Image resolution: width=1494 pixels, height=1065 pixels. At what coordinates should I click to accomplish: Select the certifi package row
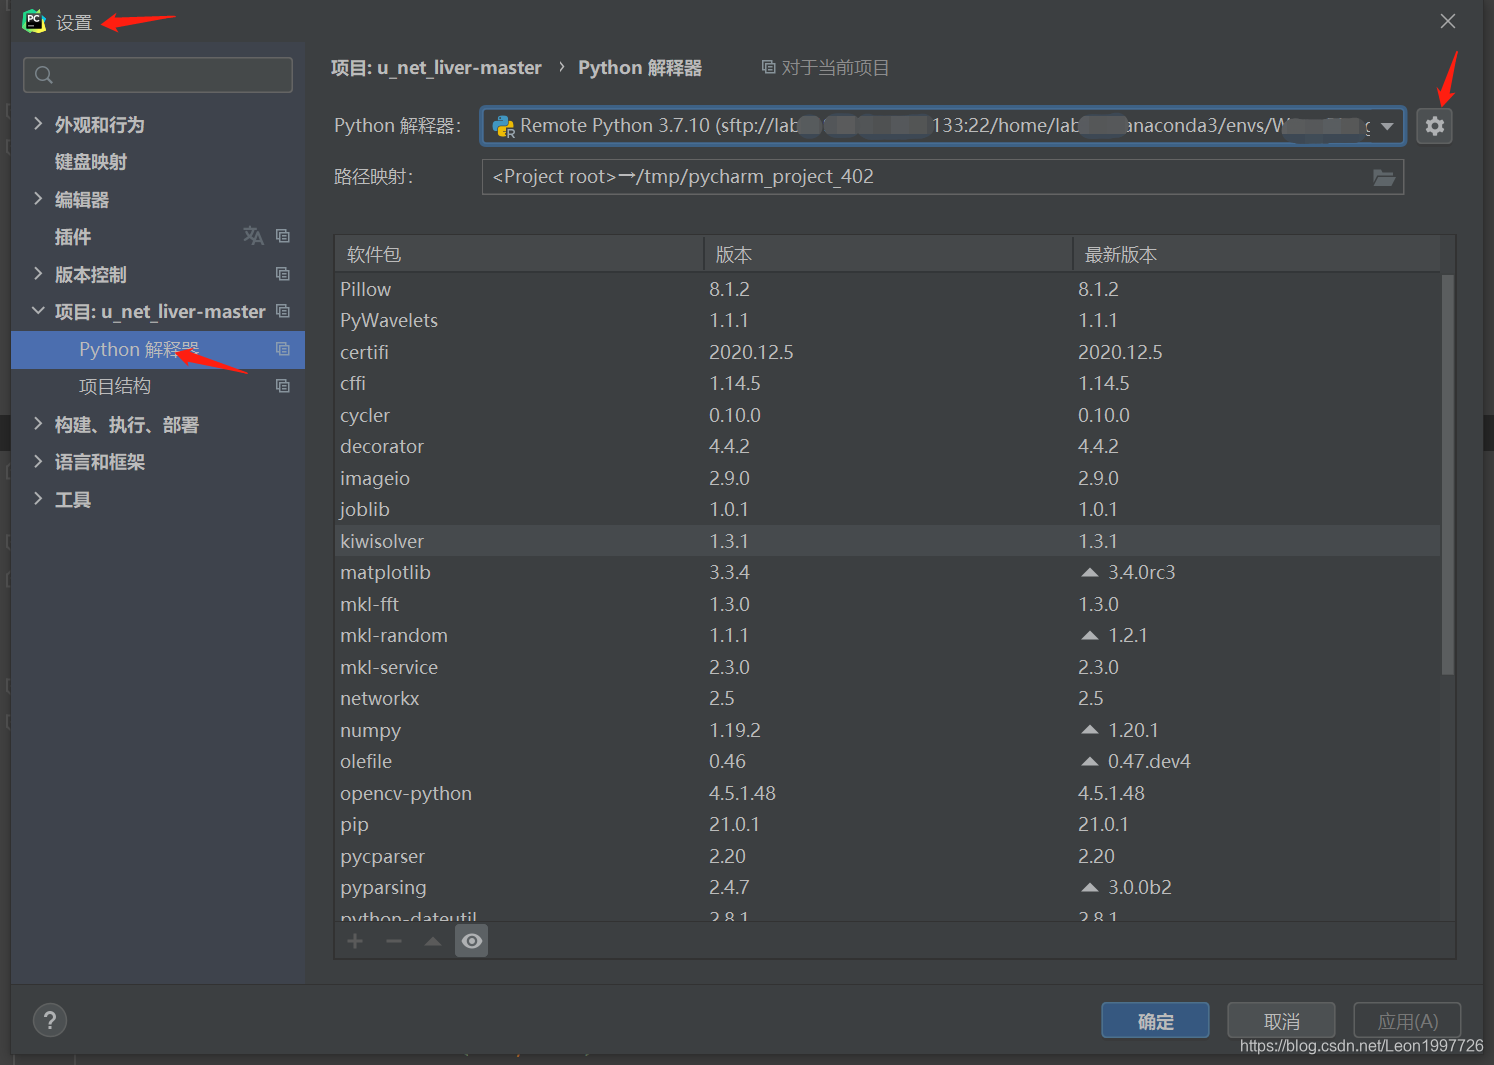888,352
